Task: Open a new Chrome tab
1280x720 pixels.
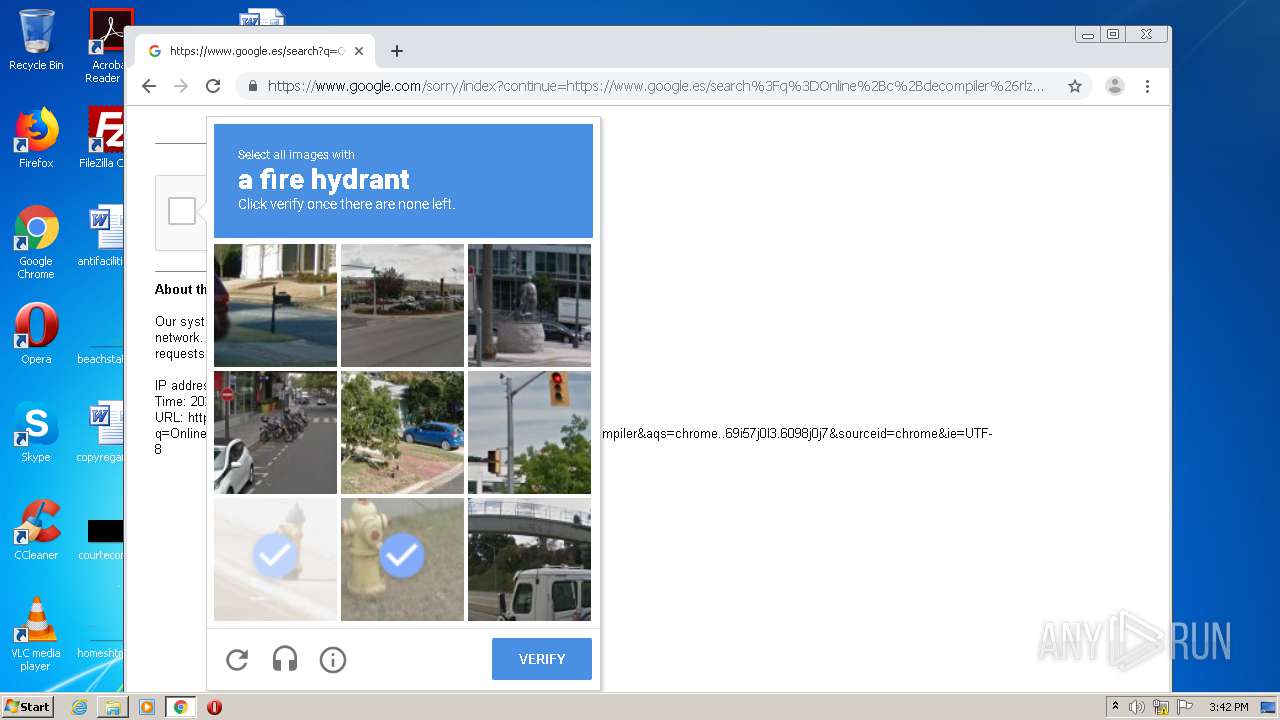Action: point(397,51)
